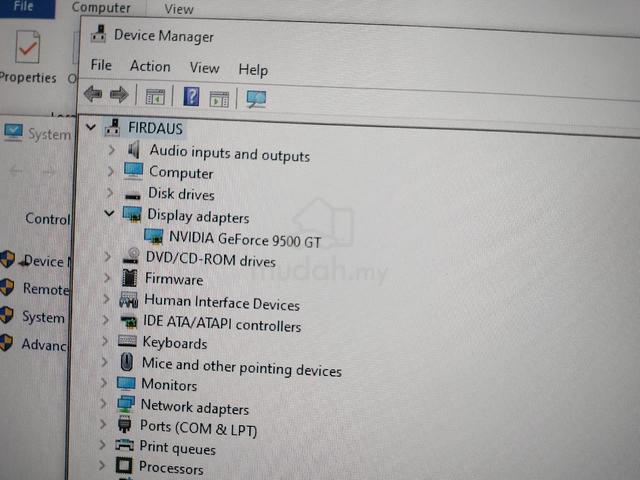
Task: Click the Forward arrow in Device Manager toolbar
Action: (119, 95)
